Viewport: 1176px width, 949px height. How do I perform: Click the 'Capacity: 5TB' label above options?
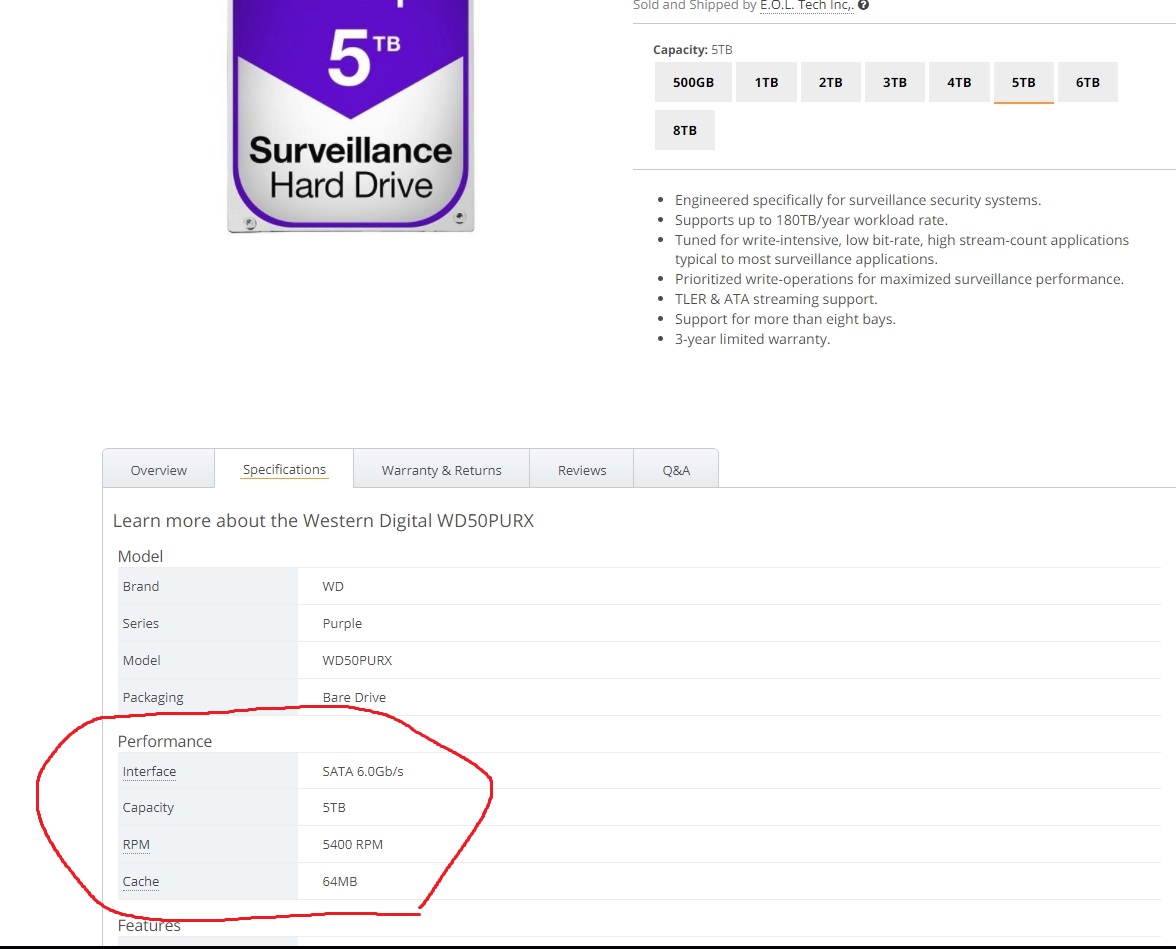pos(692,50)
